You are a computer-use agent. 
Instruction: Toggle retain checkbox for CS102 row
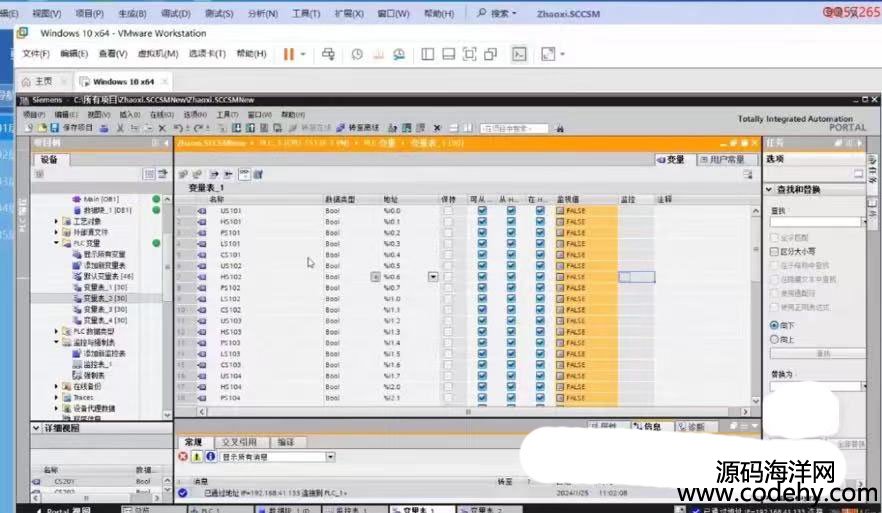click(448, 309)
